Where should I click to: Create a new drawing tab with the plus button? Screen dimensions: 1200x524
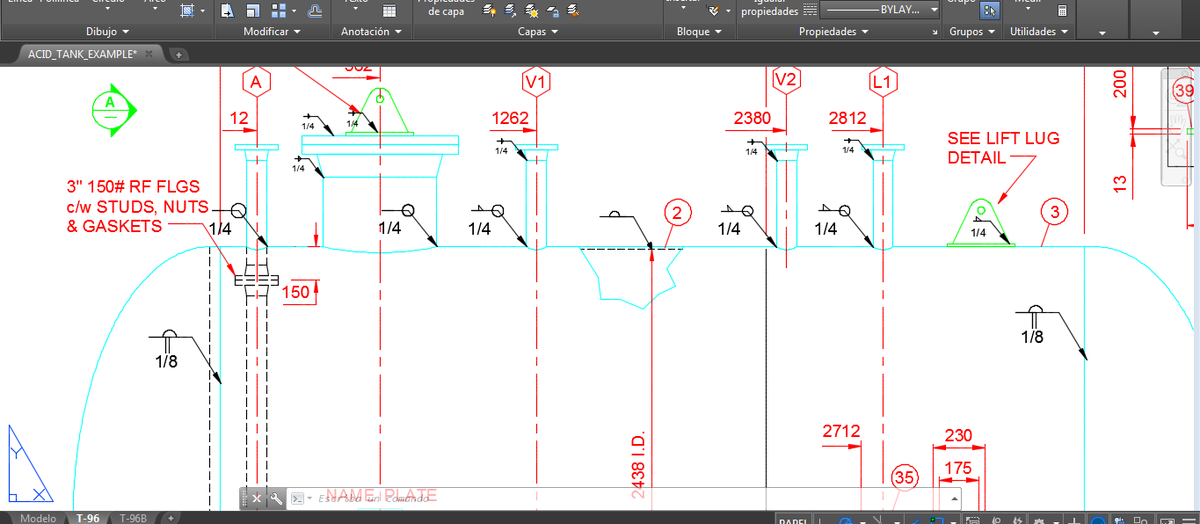[x=178, y=55]
